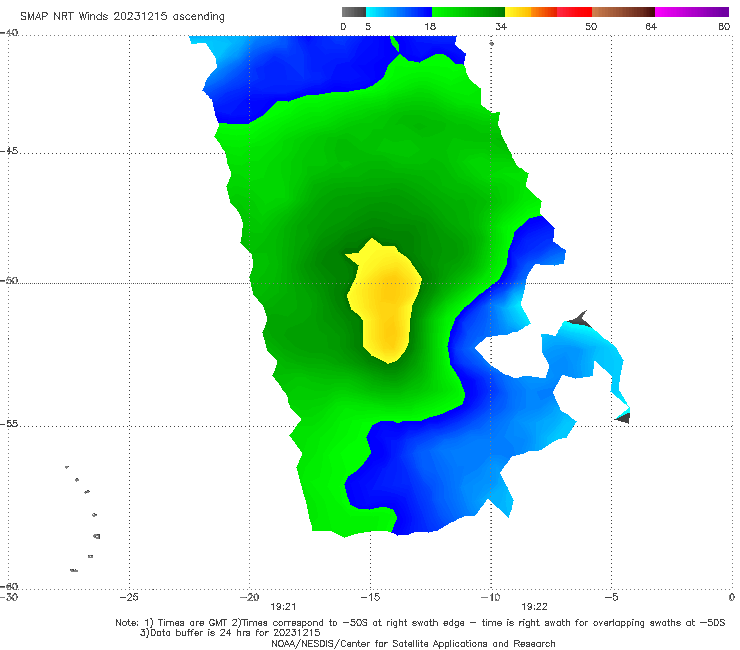This screenshot has height=650, width=740.
Task: Click the title 'SMAP NRT Winds 20231215 ascending'
Action: [122, 16]
